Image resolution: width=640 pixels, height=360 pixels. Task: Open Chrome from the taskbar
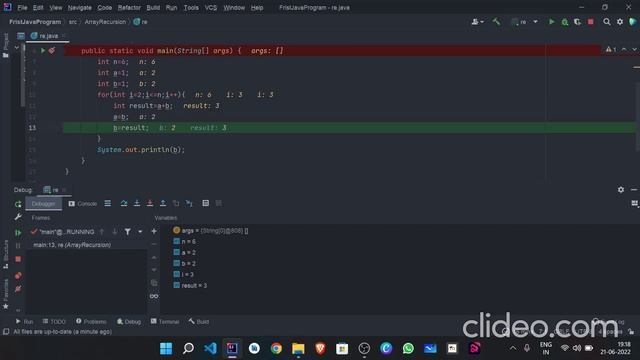(276, 348)
